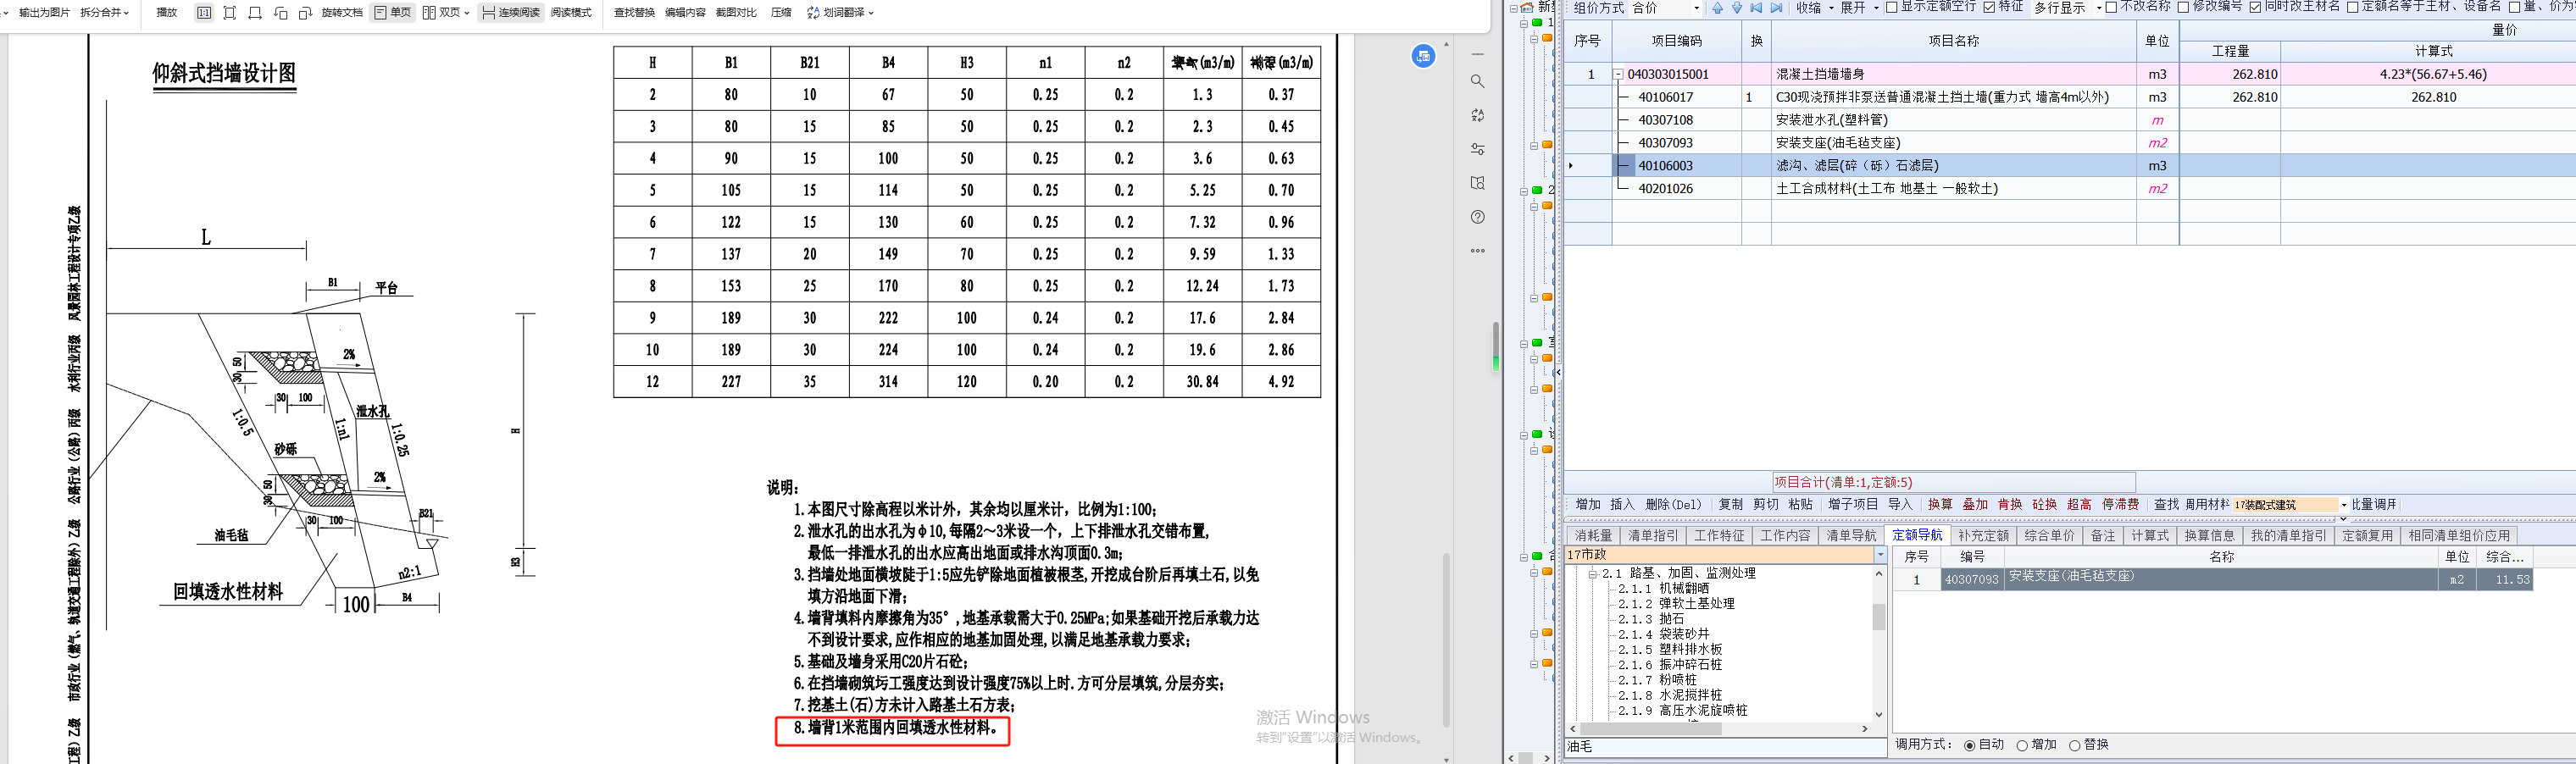Open the 多行显示 dropdown

click(x=2098, y=8)
